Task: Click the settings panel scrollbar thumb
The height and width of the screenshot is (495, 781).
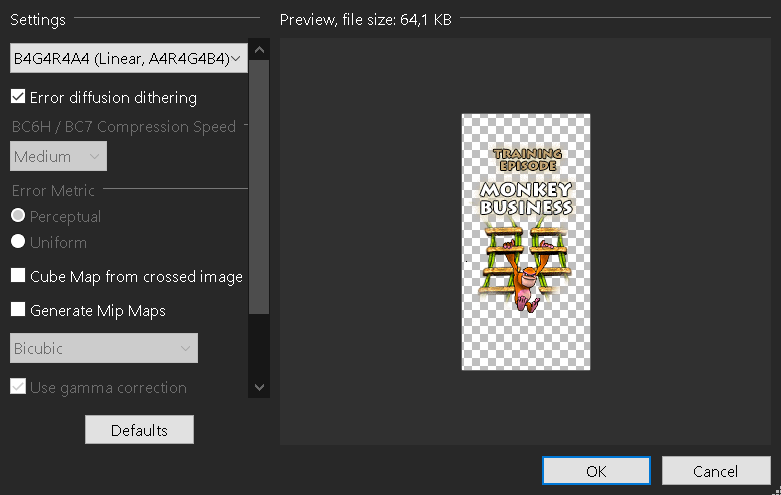Action: [x=259, y=187]
